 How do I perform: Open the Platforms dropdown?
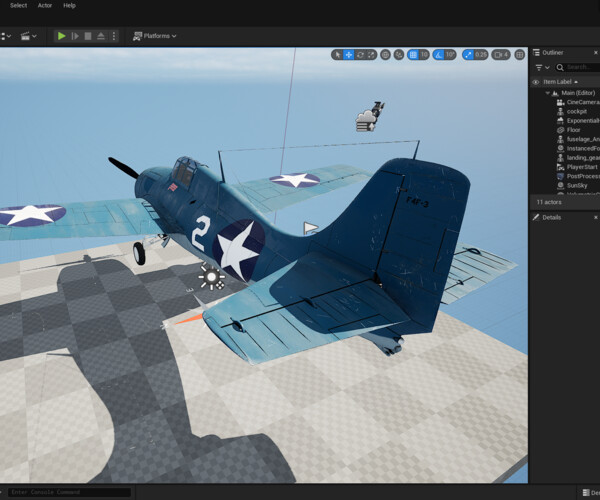click(x=154, y=36)
